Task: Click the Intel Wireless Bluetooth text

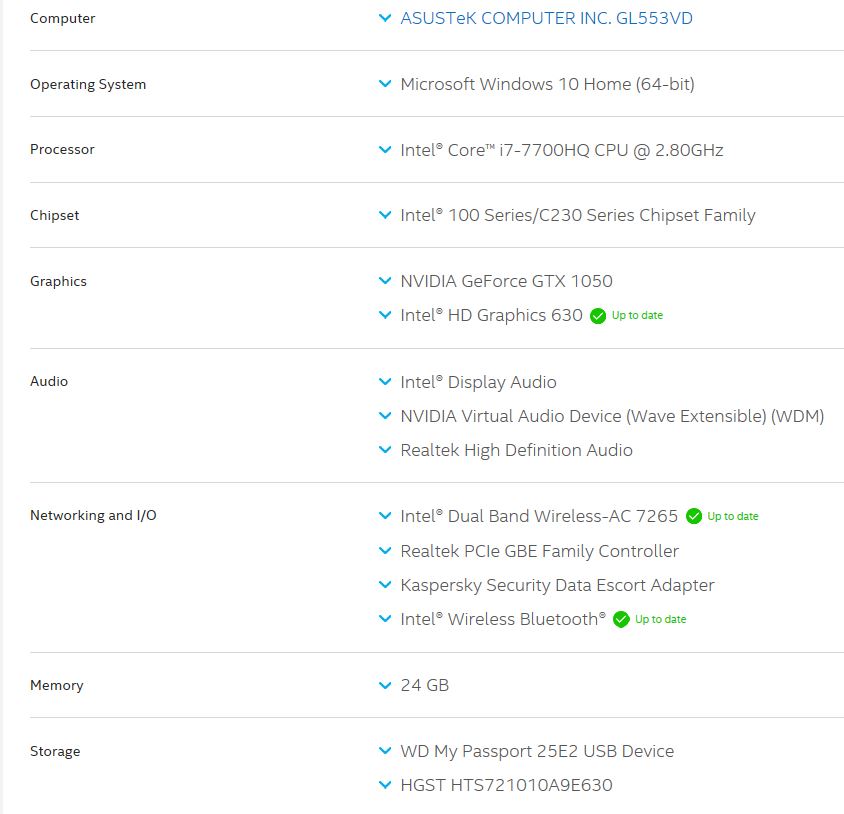Action: coord(503,619)
